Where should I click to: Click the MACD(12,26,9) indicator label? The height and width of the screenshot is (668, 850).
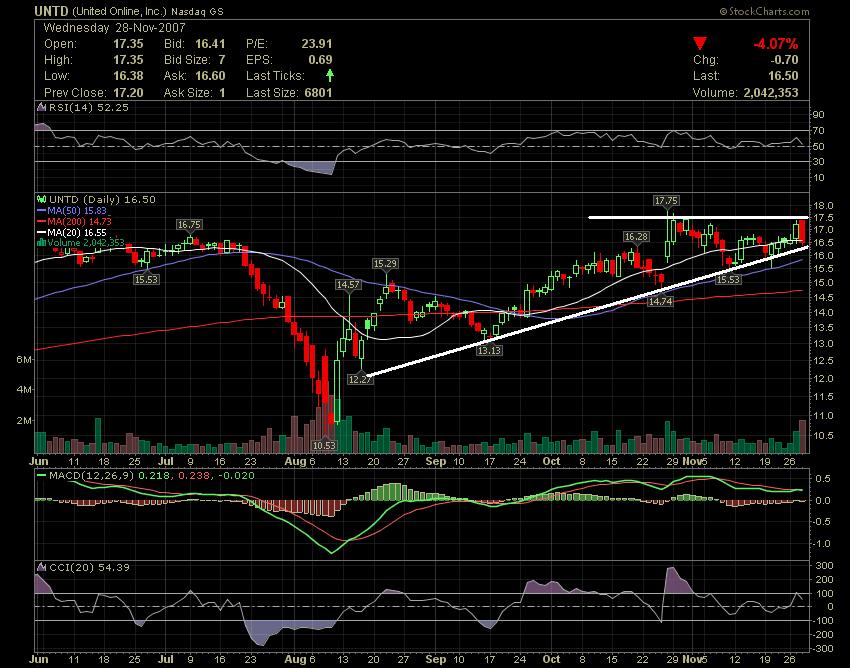[x=92, y=476]
